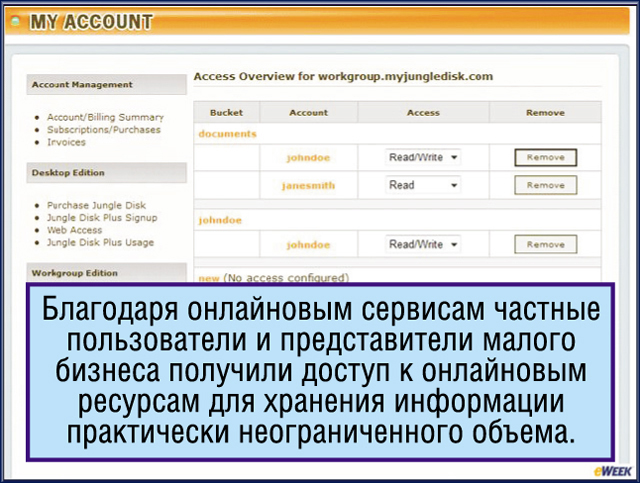640x483 pixels.
Task: Open the Invoices link
Action: pos(66,142)
